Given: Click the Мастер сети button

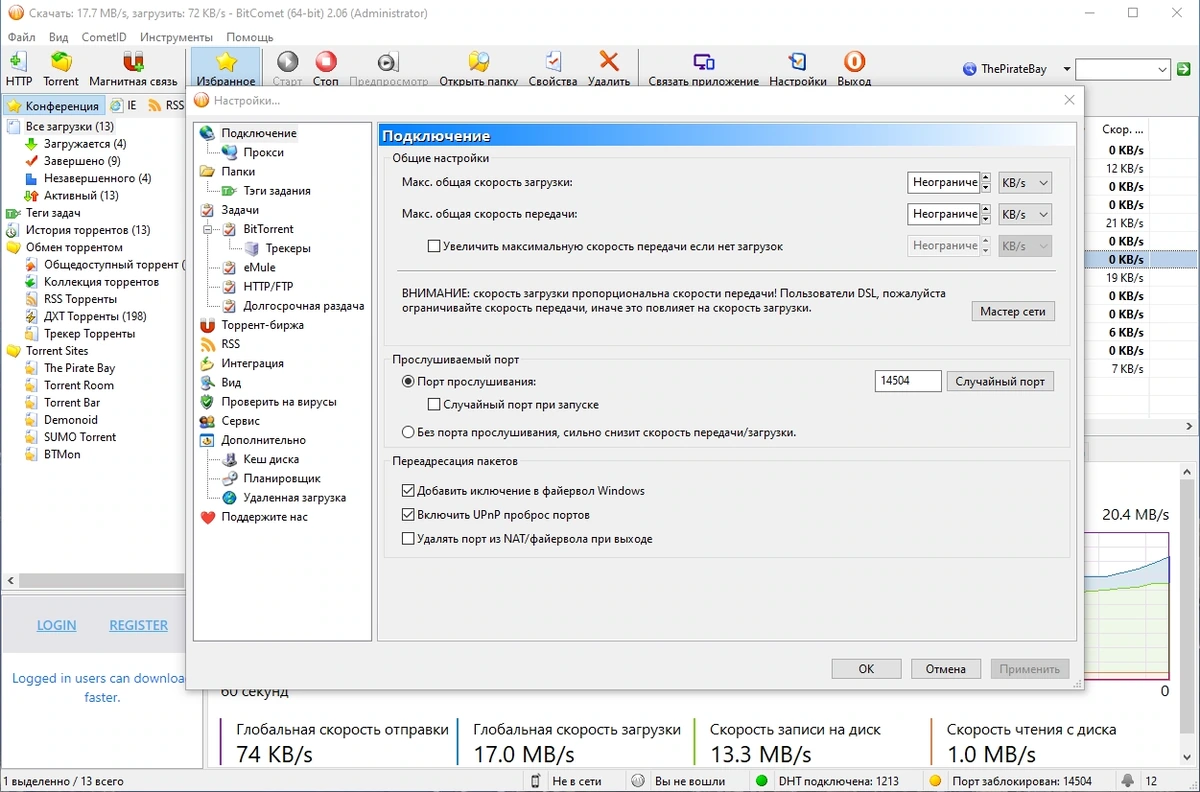Looking at the screenshot, I should pos(1012,311).
